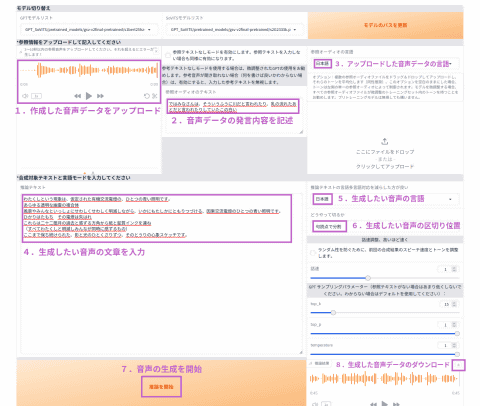Screen dimensions: 480x406
Task: Open the GPT model list dropdown
Action: tap(88, 30)
